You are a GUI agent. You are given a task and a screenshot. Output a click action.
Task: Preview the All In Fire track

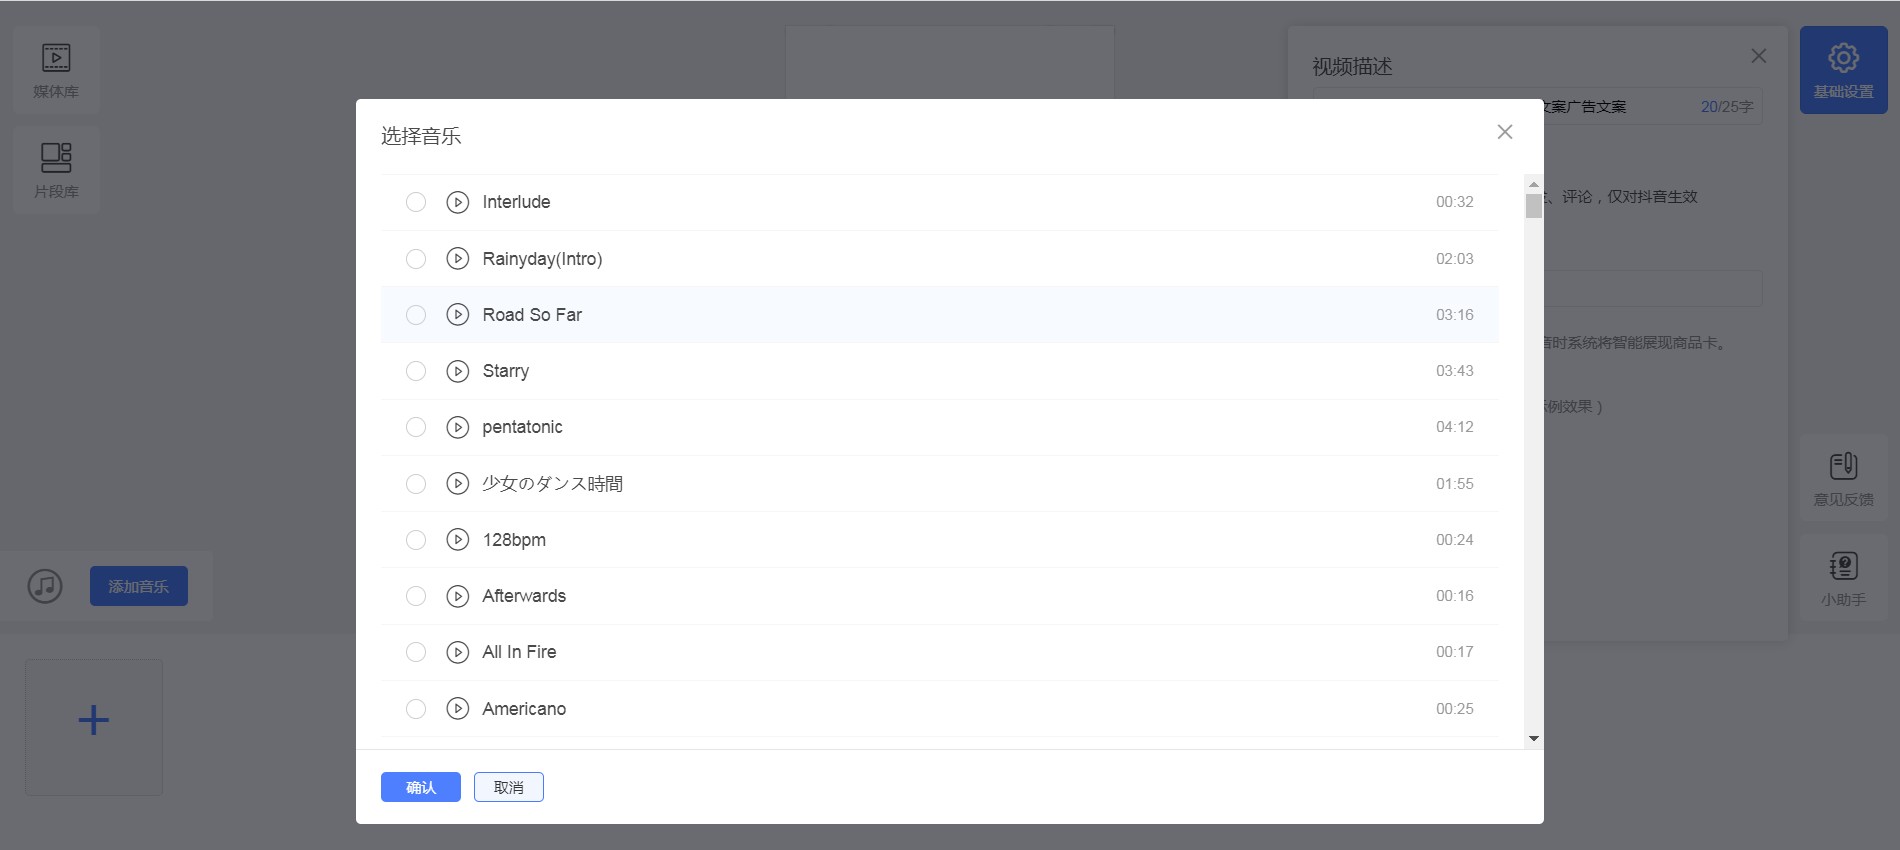pos(457,652)
